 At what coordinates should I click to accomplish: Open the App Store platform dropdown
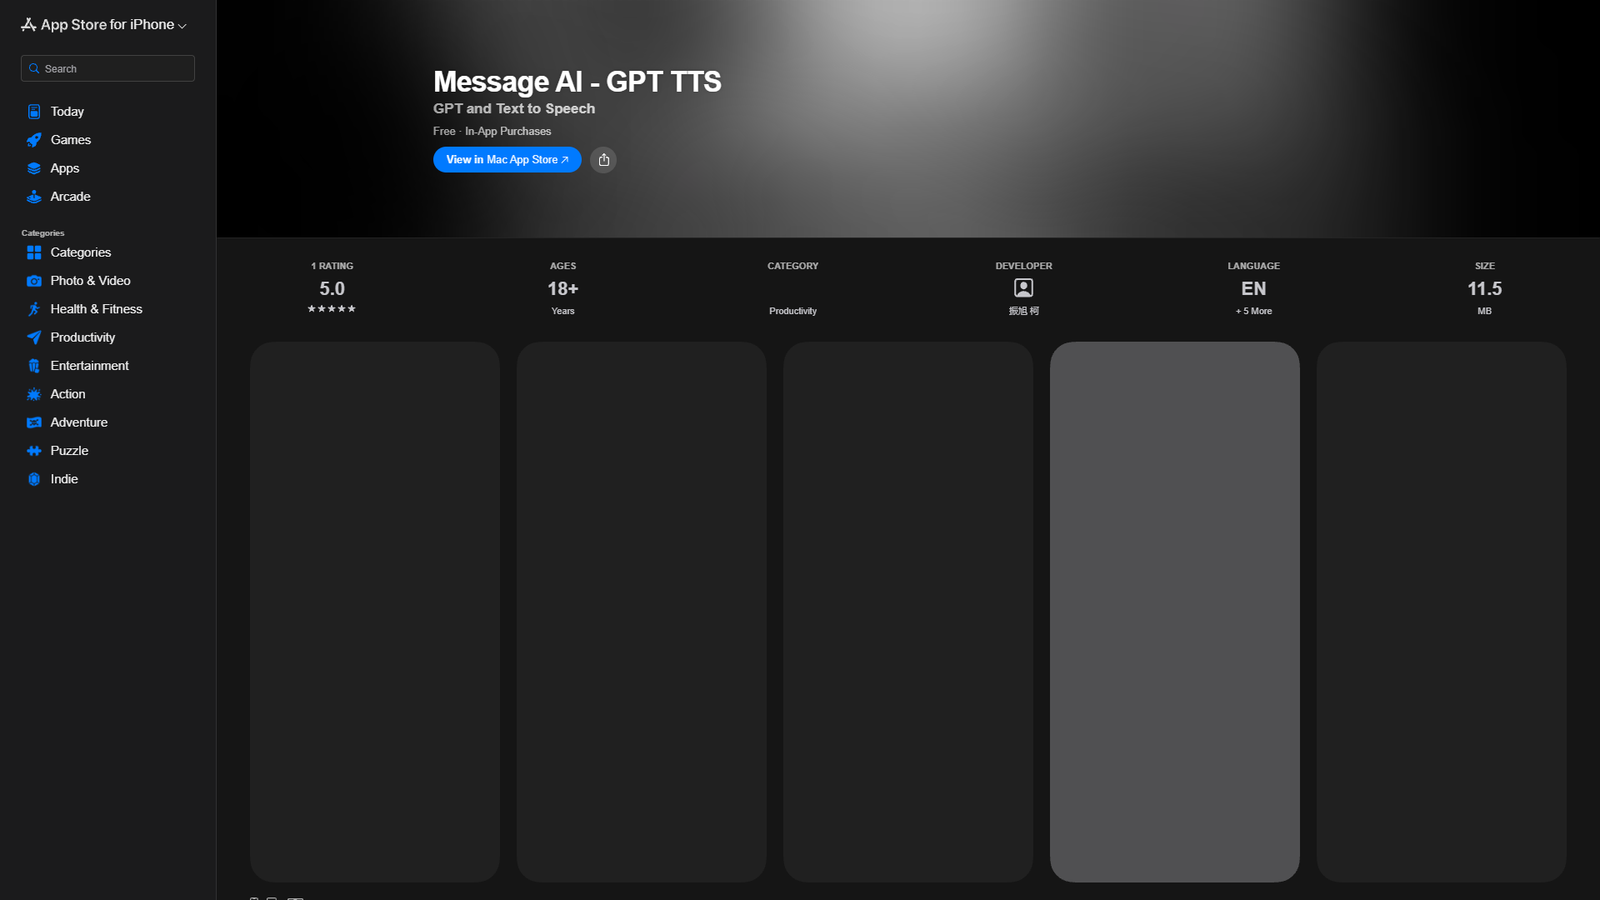click(x=104, y=25)
